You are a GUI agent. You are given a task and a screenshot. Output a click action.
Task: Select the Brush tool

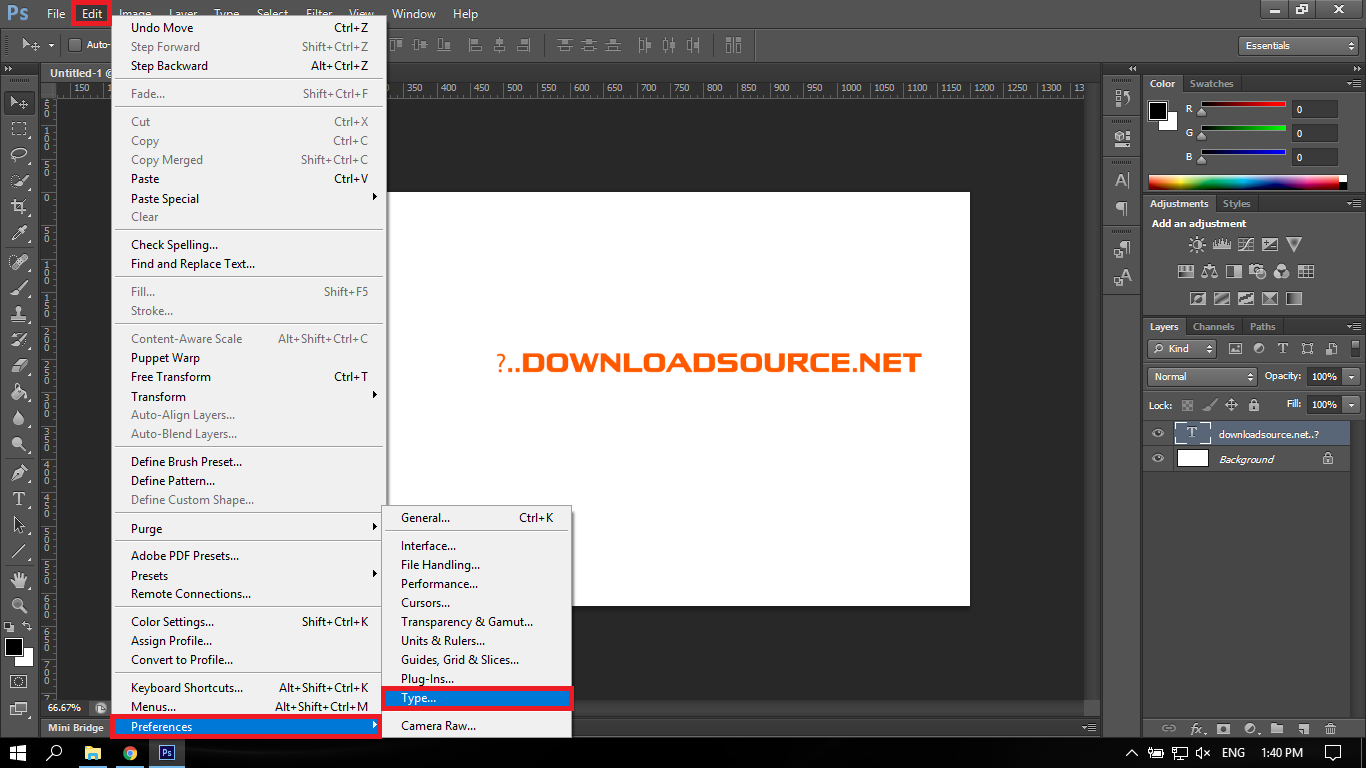click(19, 288)
